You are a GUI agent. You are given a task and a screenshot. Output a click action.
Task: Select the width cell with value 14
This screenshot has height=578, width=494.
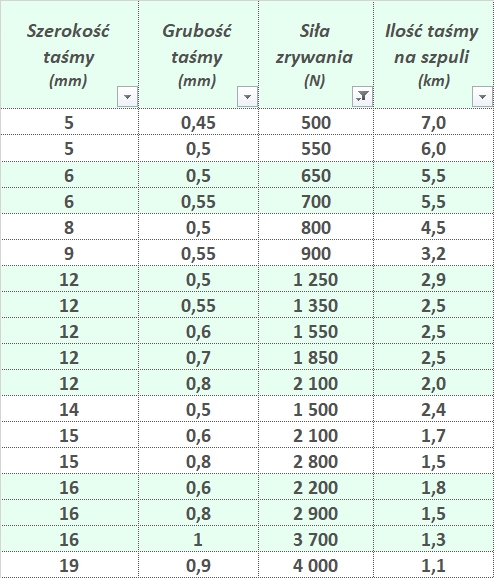click(69, 409)
